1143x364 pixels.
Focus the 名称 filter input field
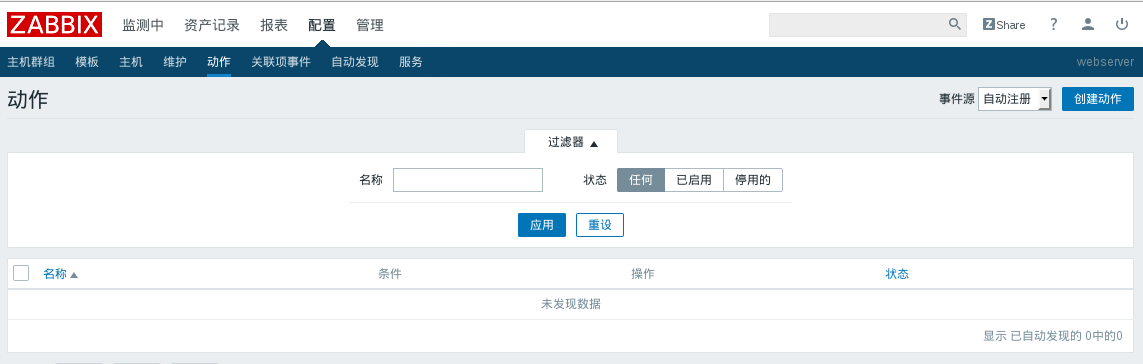468,179
